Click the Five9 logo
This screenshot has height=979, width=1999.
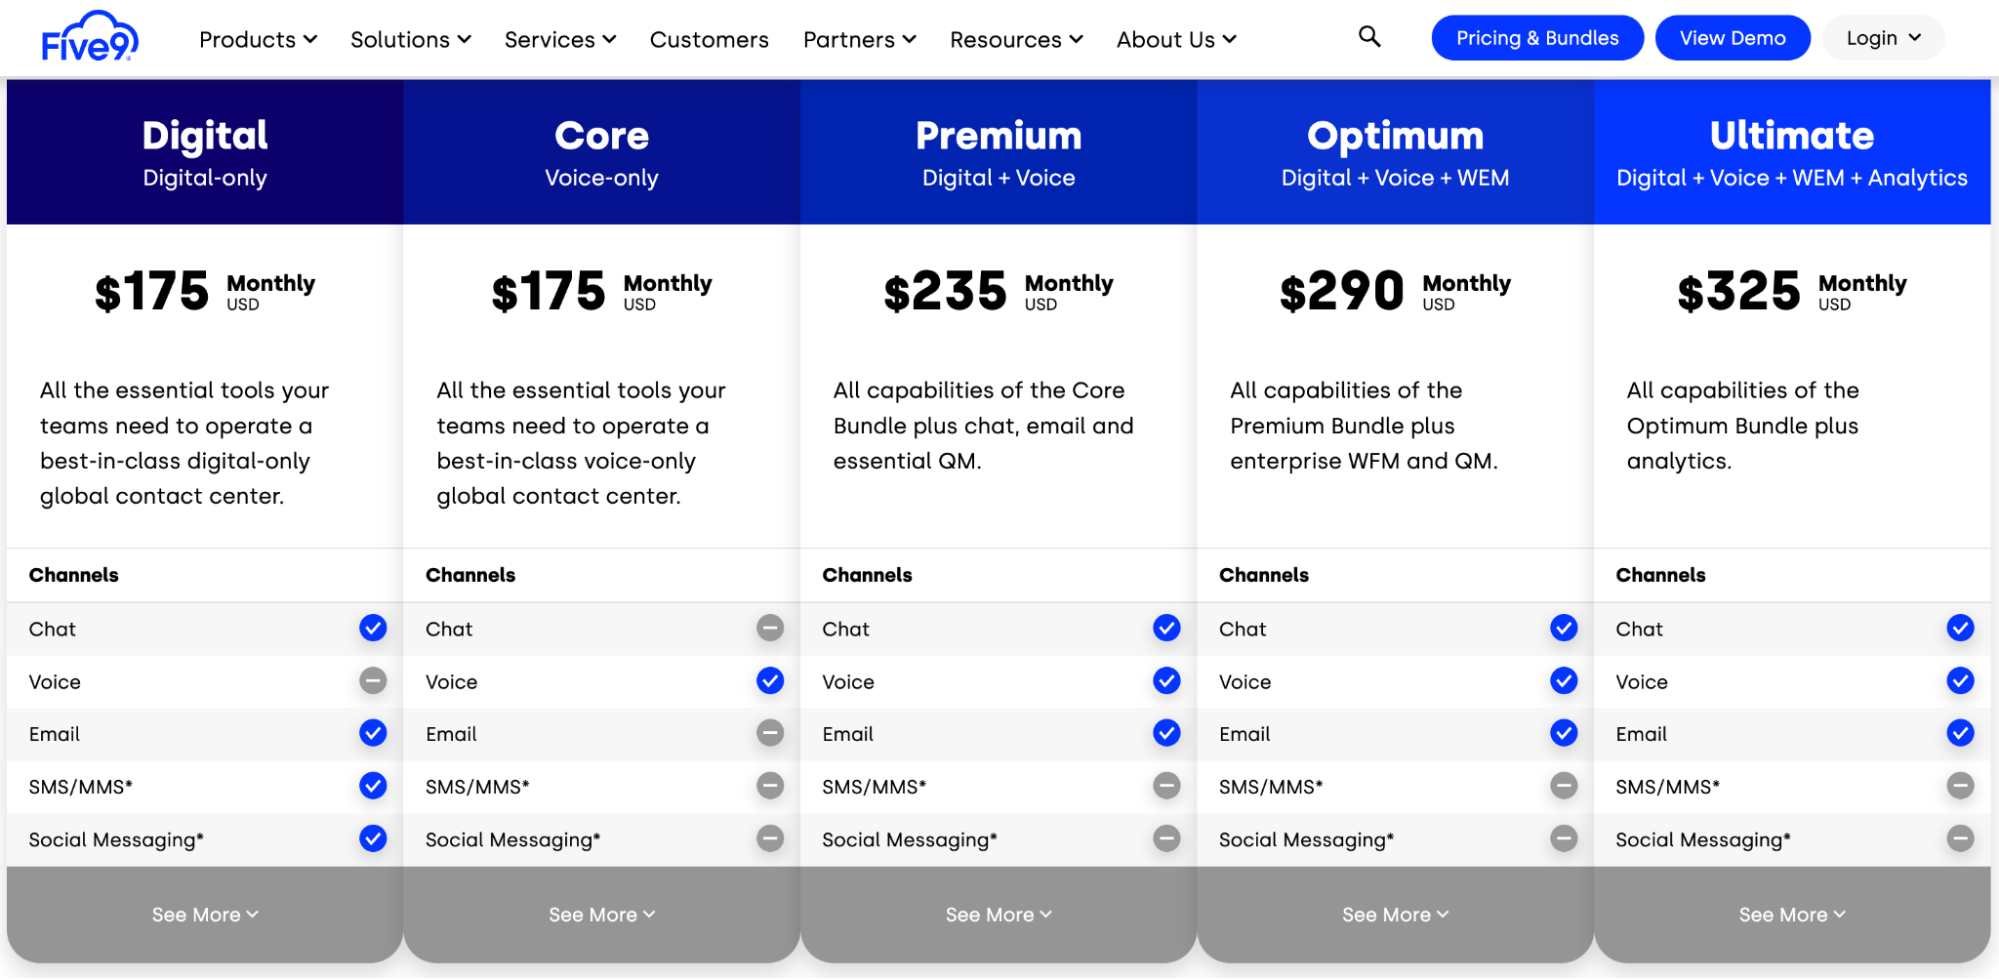tap(89, 38)
